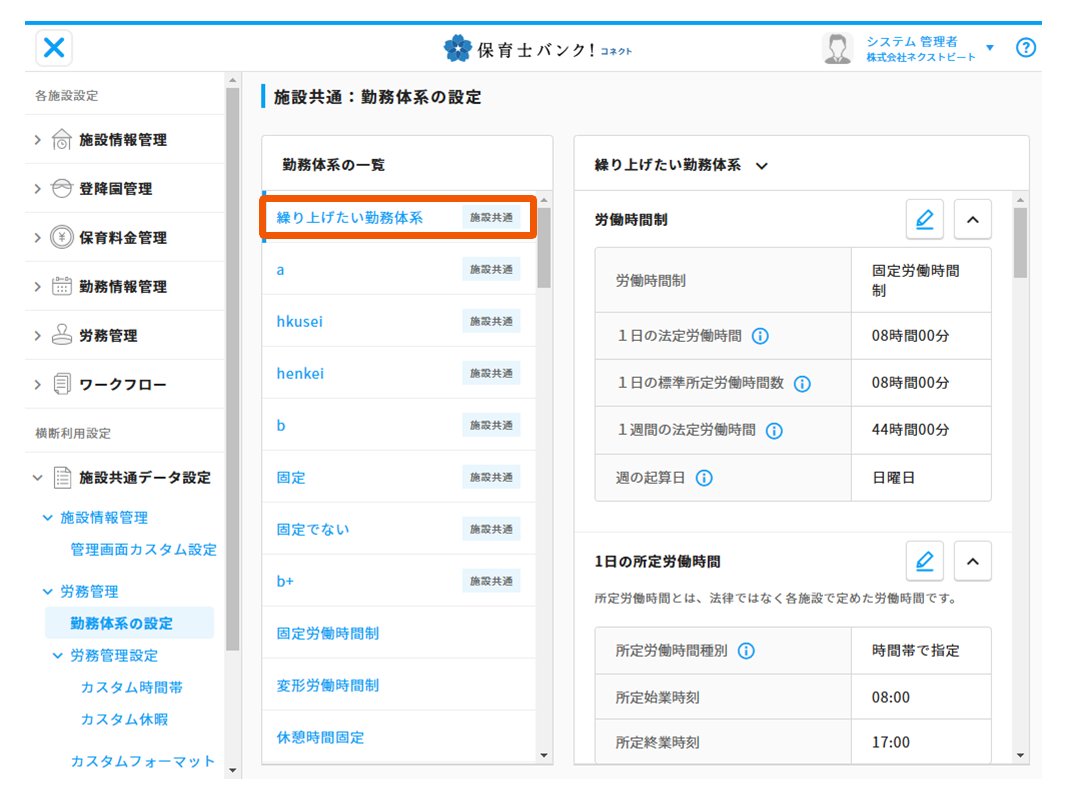Collapse the 労働時間制 section

(972, 219)
